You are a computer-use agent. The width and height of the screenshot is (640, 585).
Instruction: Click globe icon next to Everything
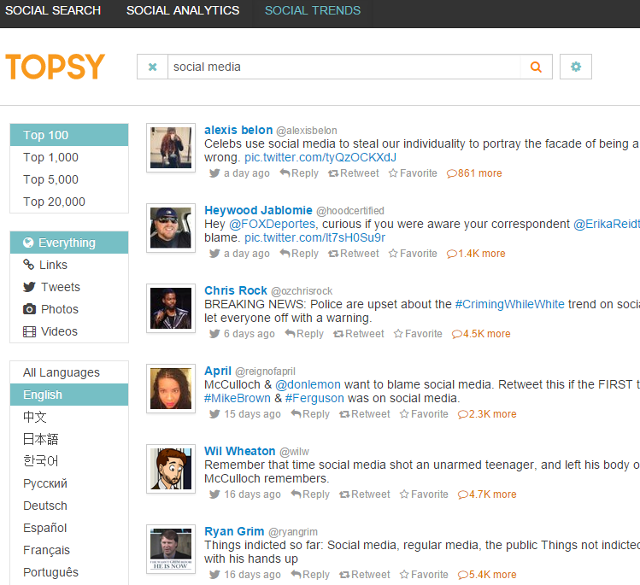28,243
